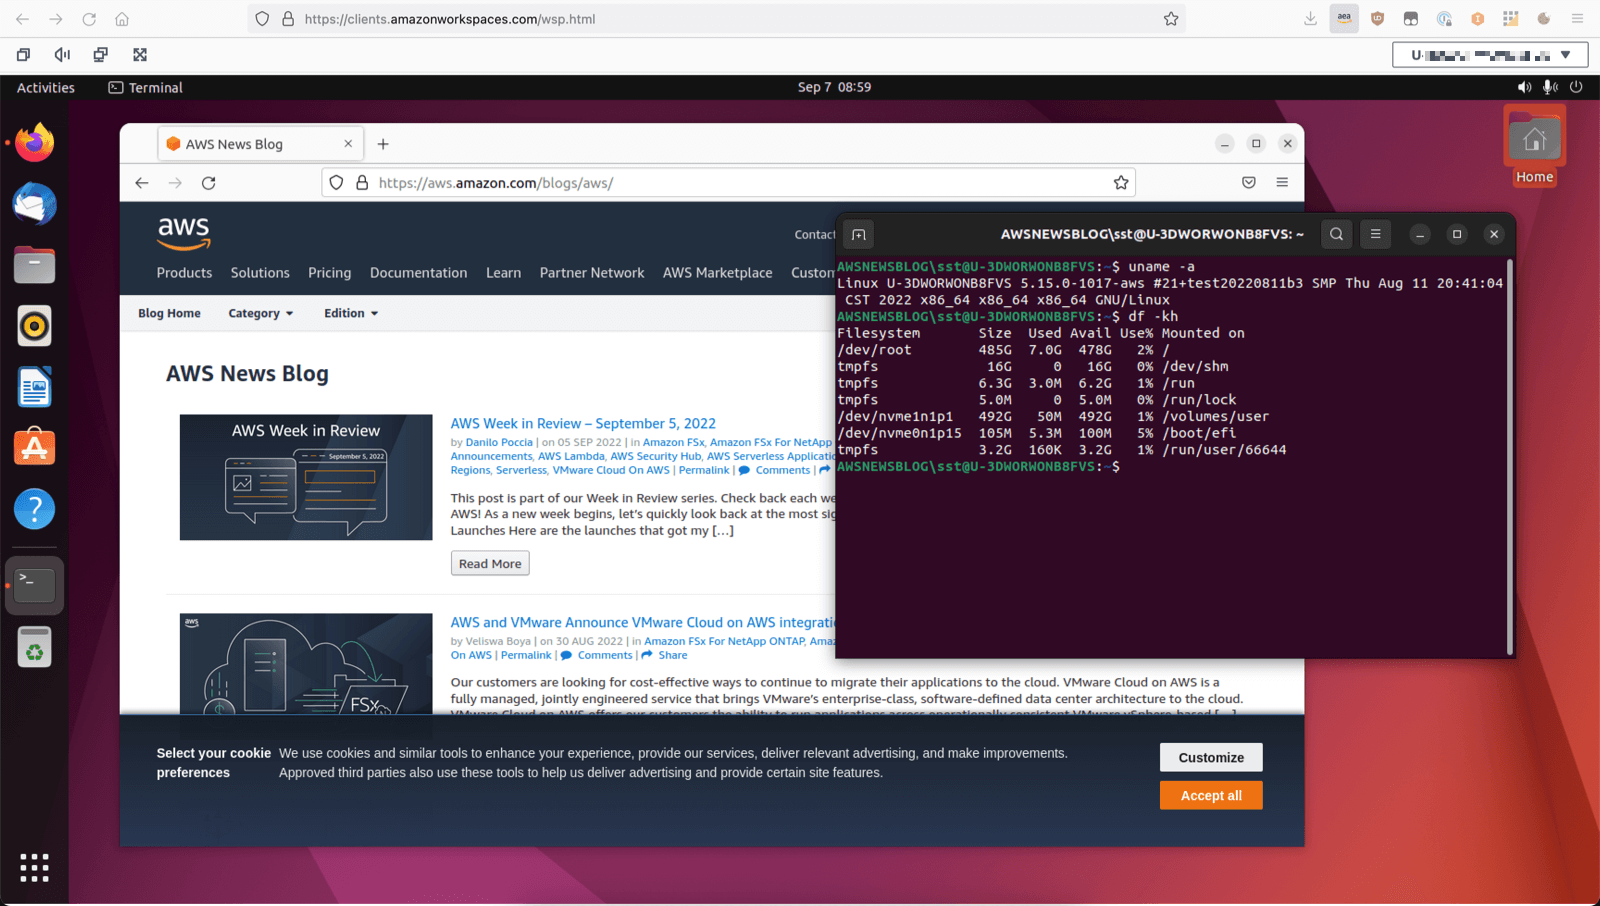
Task: Read More about AWS Week in Review
Action: click(x=489, y=563)
